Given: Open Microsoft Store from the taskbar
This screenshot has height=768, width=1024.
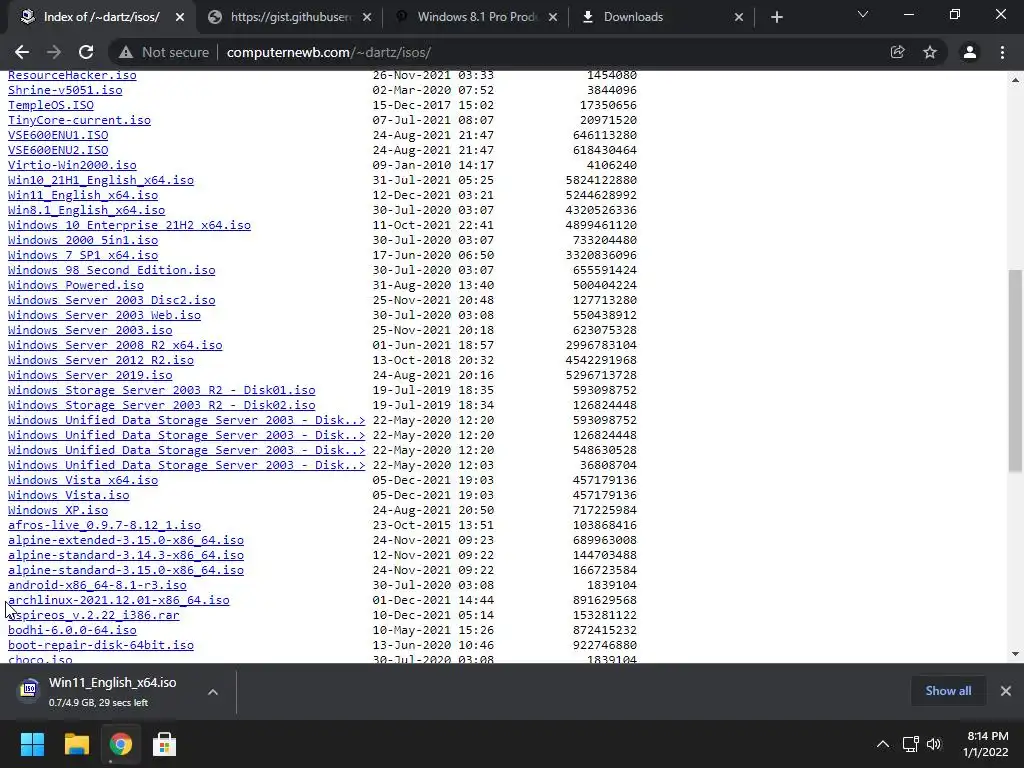Looking at the screenshot, I should [164, 744].
